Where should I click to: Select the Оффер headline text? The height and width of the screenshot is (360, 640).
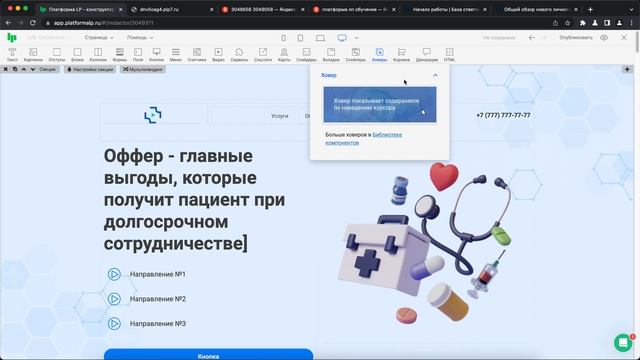[194, 200]
